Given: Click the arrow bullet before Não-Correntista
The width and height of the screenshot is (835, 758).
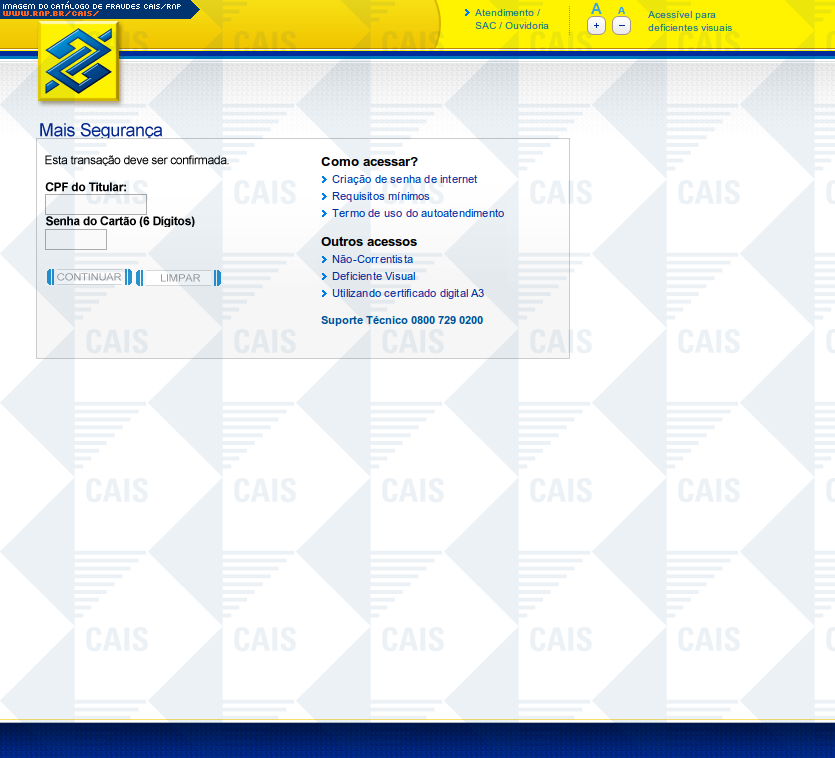Looking at the screenshot, I should 324,260.
